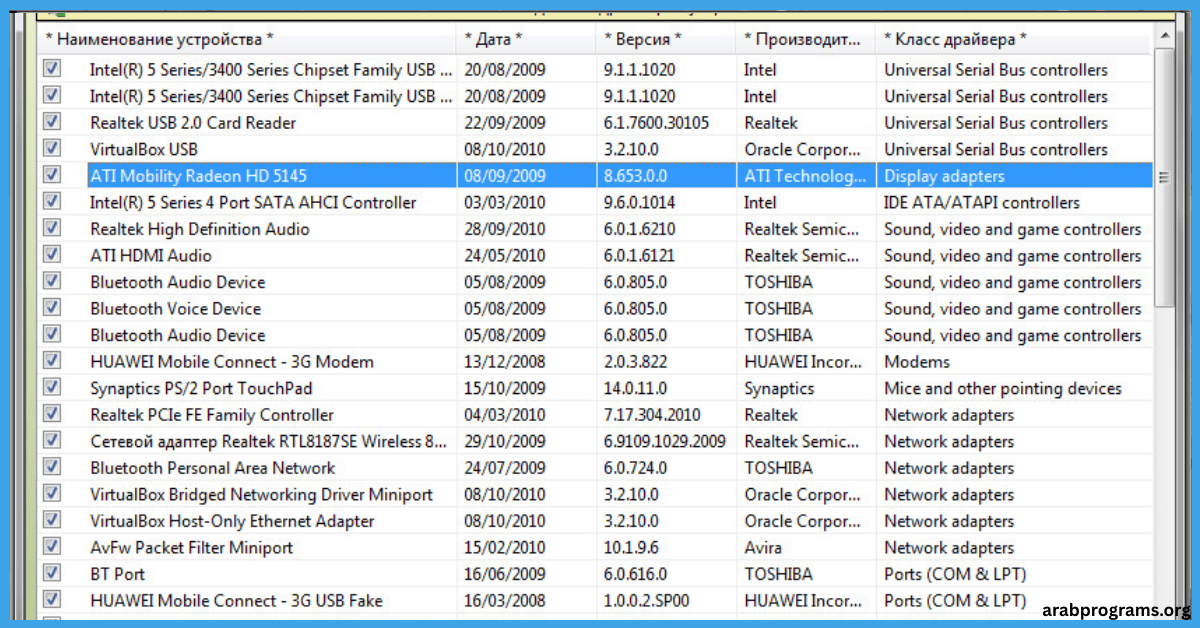Click version 7.17.304.2010 cell

pos(652,414)
